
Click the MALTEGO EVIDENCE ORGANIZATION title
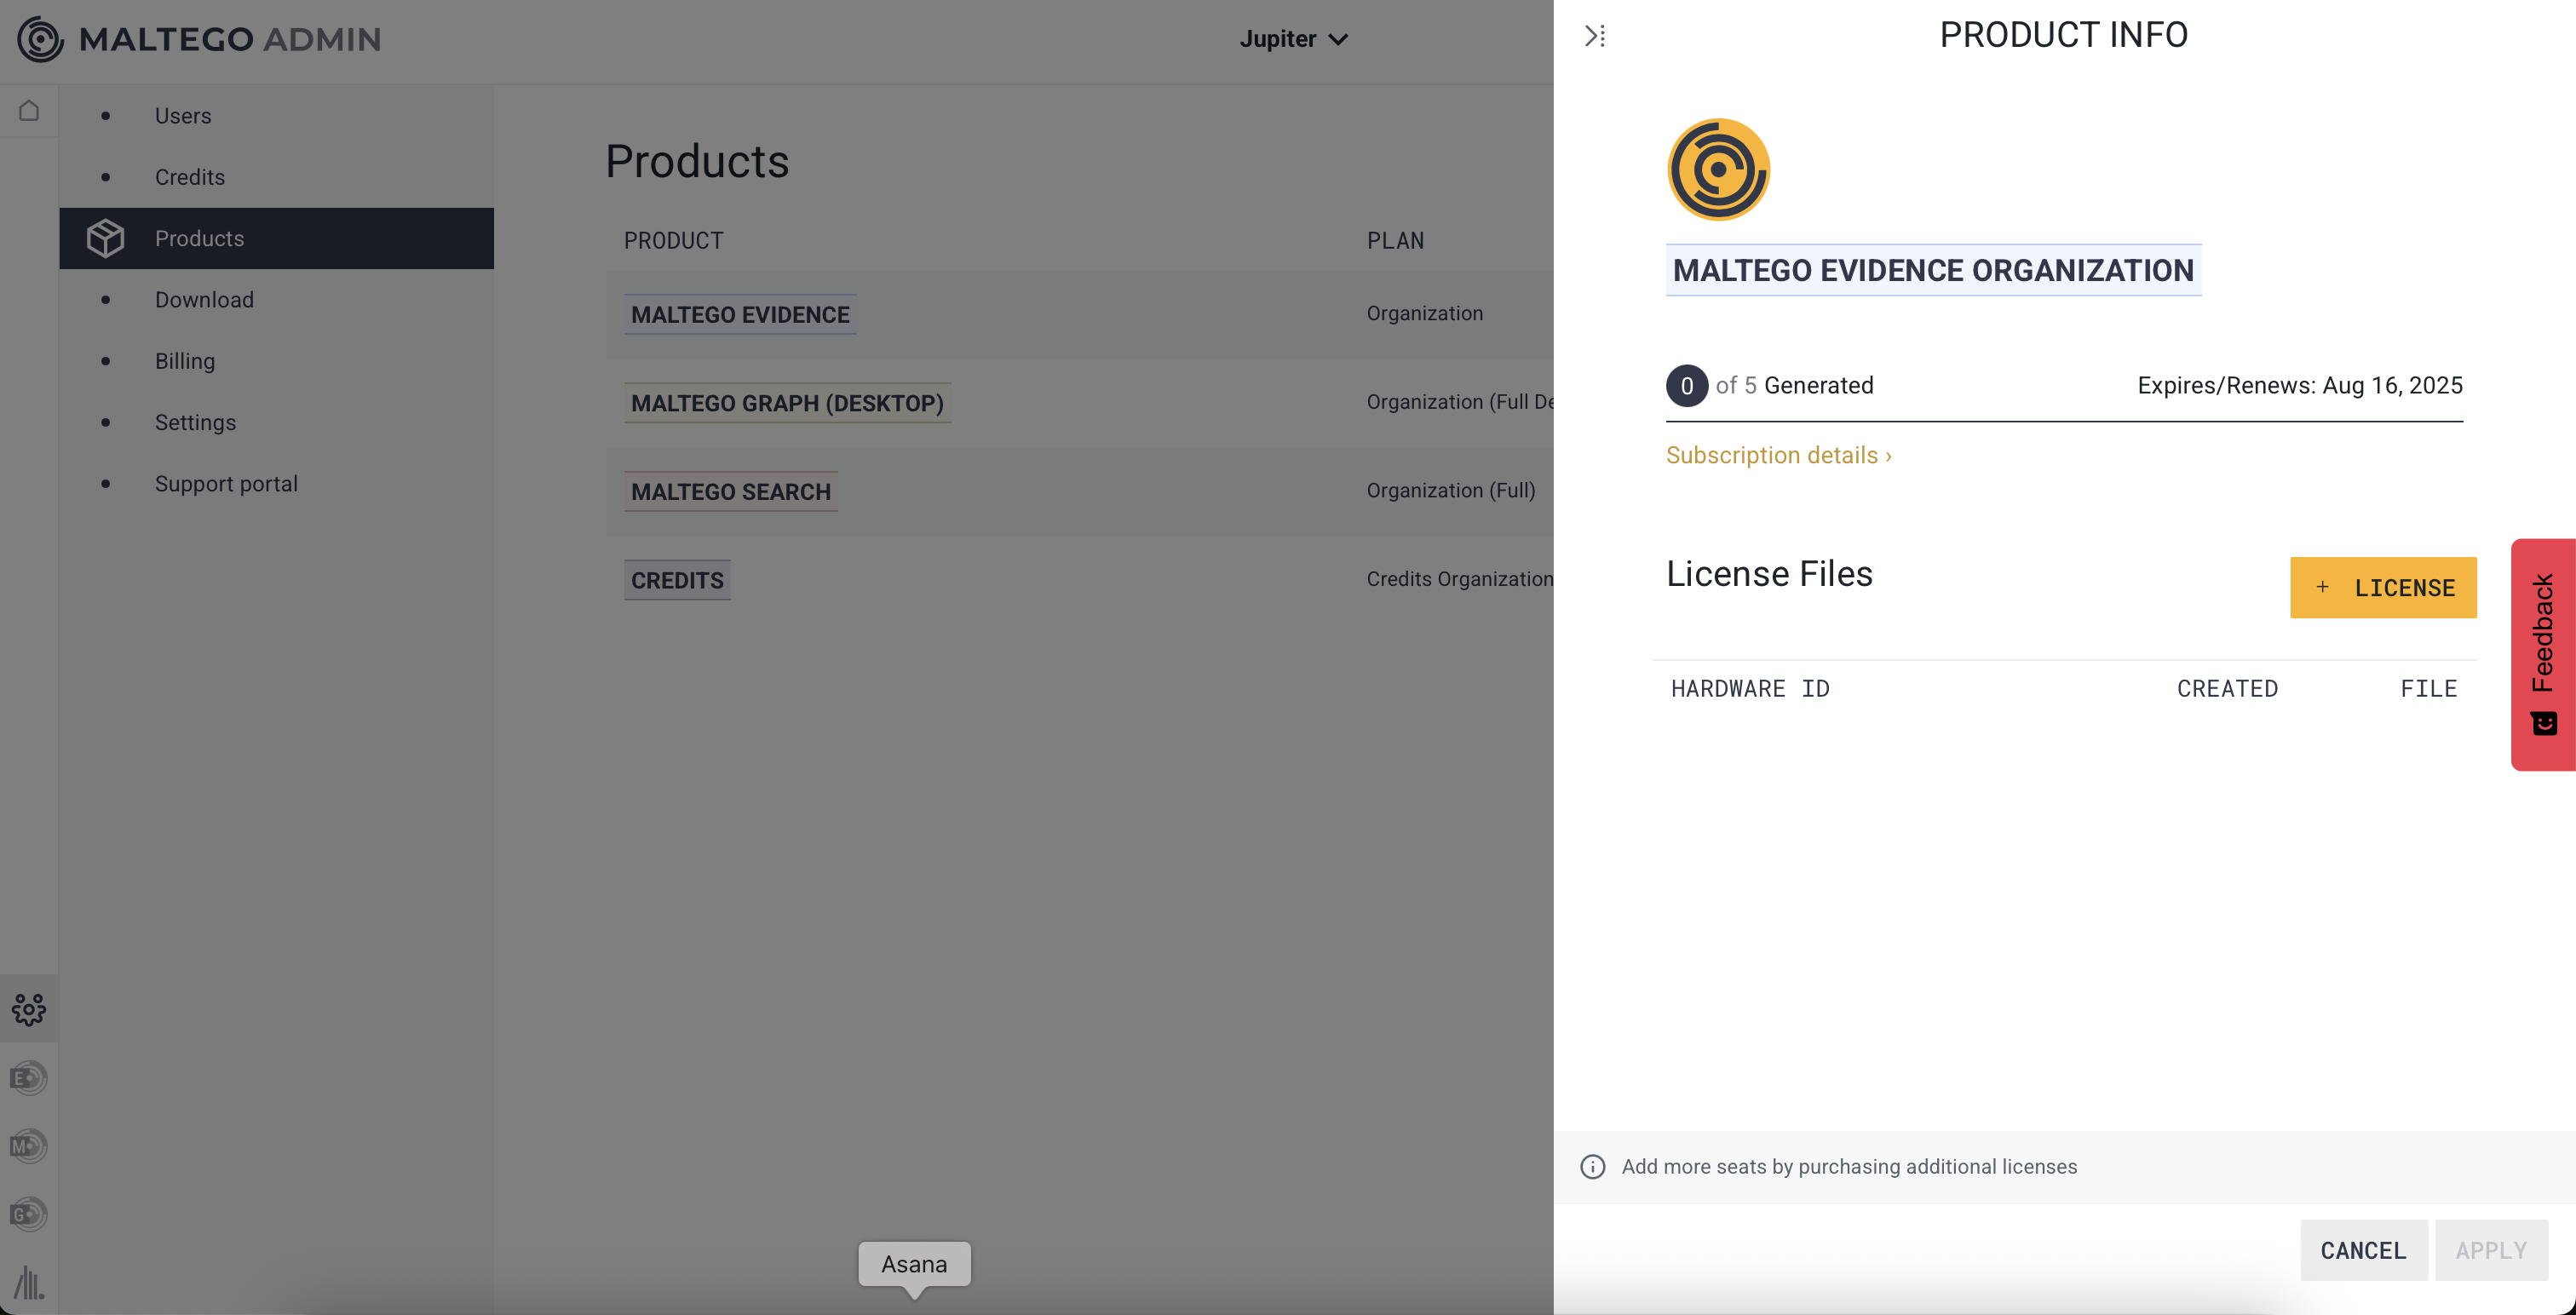tap(1933, 270)
